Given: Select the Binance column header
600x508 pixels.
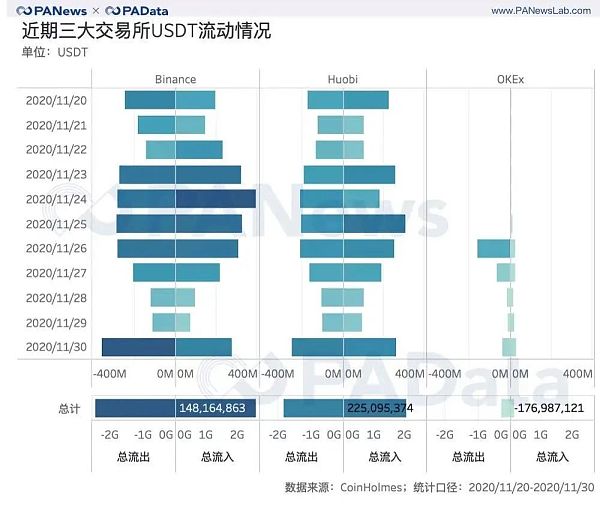Looking at the screenshot, I should pos(175,78).
